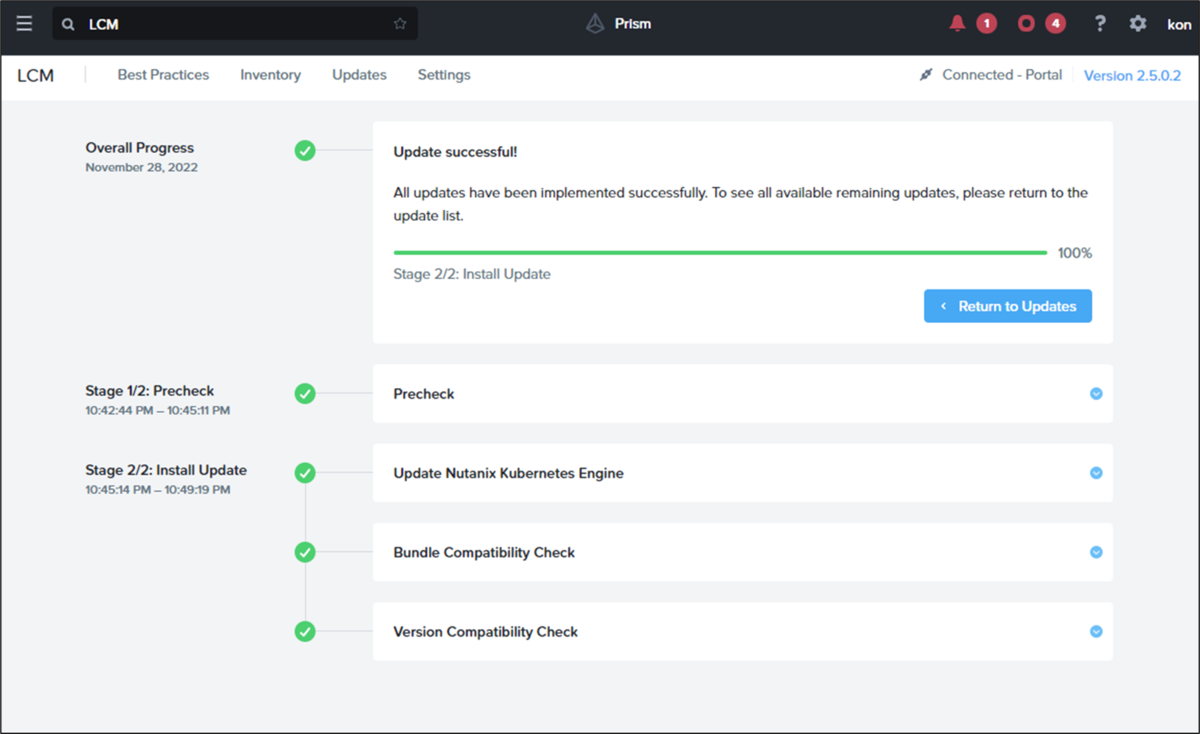1200x734 pixels.
Task: Open the tasks circle icon
Action: [1026, 24]
